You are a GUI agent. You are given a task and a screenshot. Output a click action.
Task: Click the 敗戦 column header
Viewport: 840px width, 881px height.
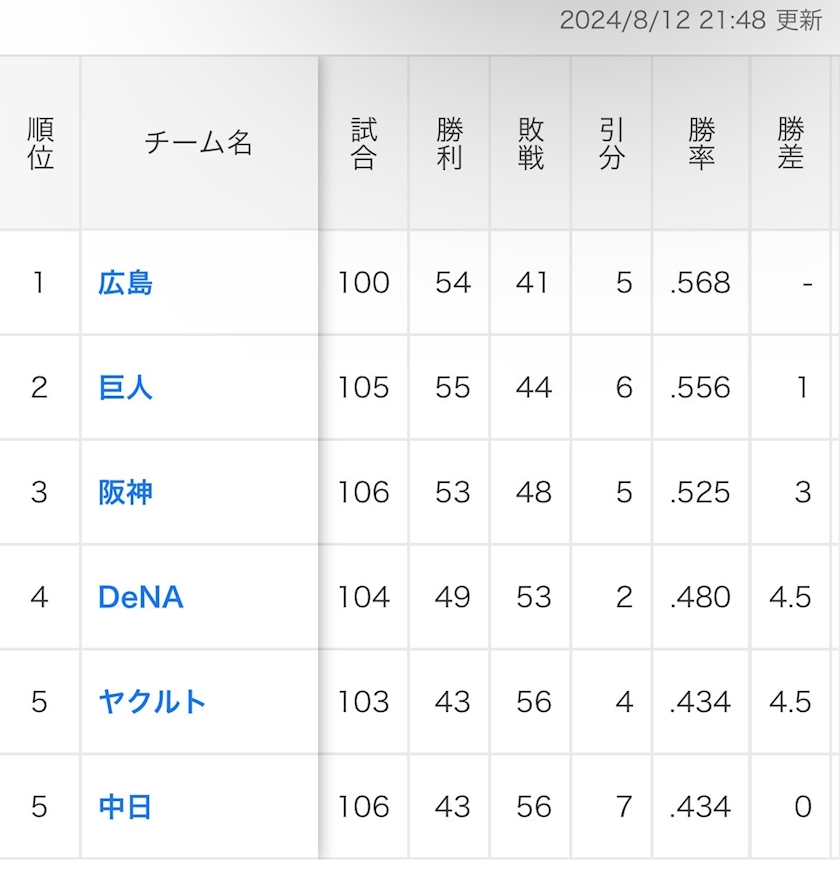pos(530,143)
